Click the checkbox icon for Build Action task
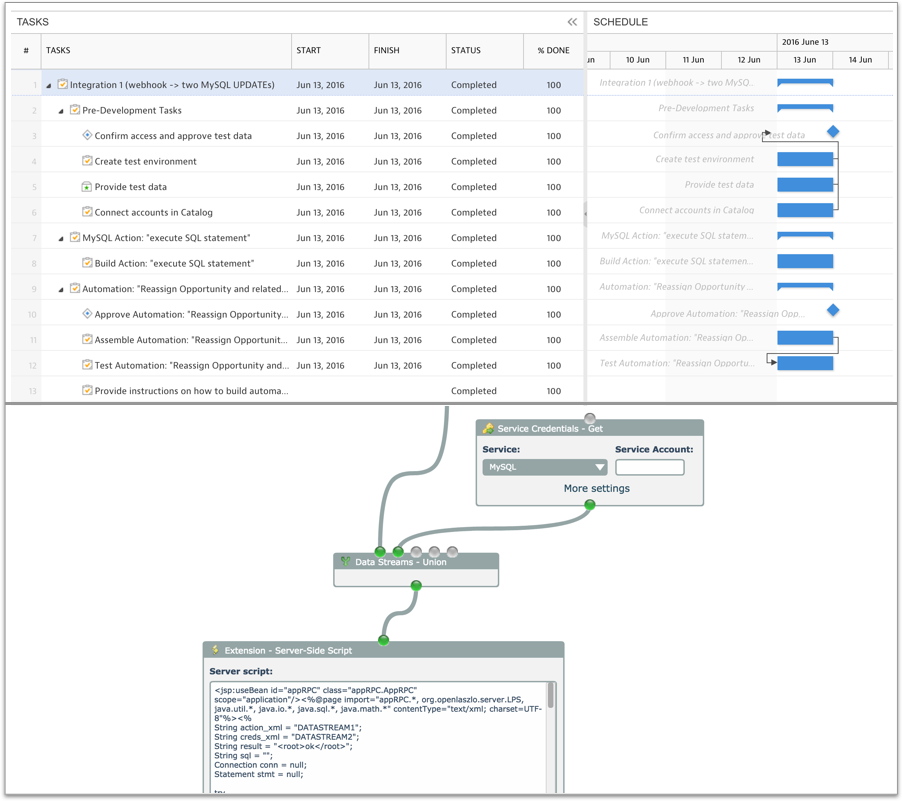Viewport: 902px width, 801px height. pos(87,263)
